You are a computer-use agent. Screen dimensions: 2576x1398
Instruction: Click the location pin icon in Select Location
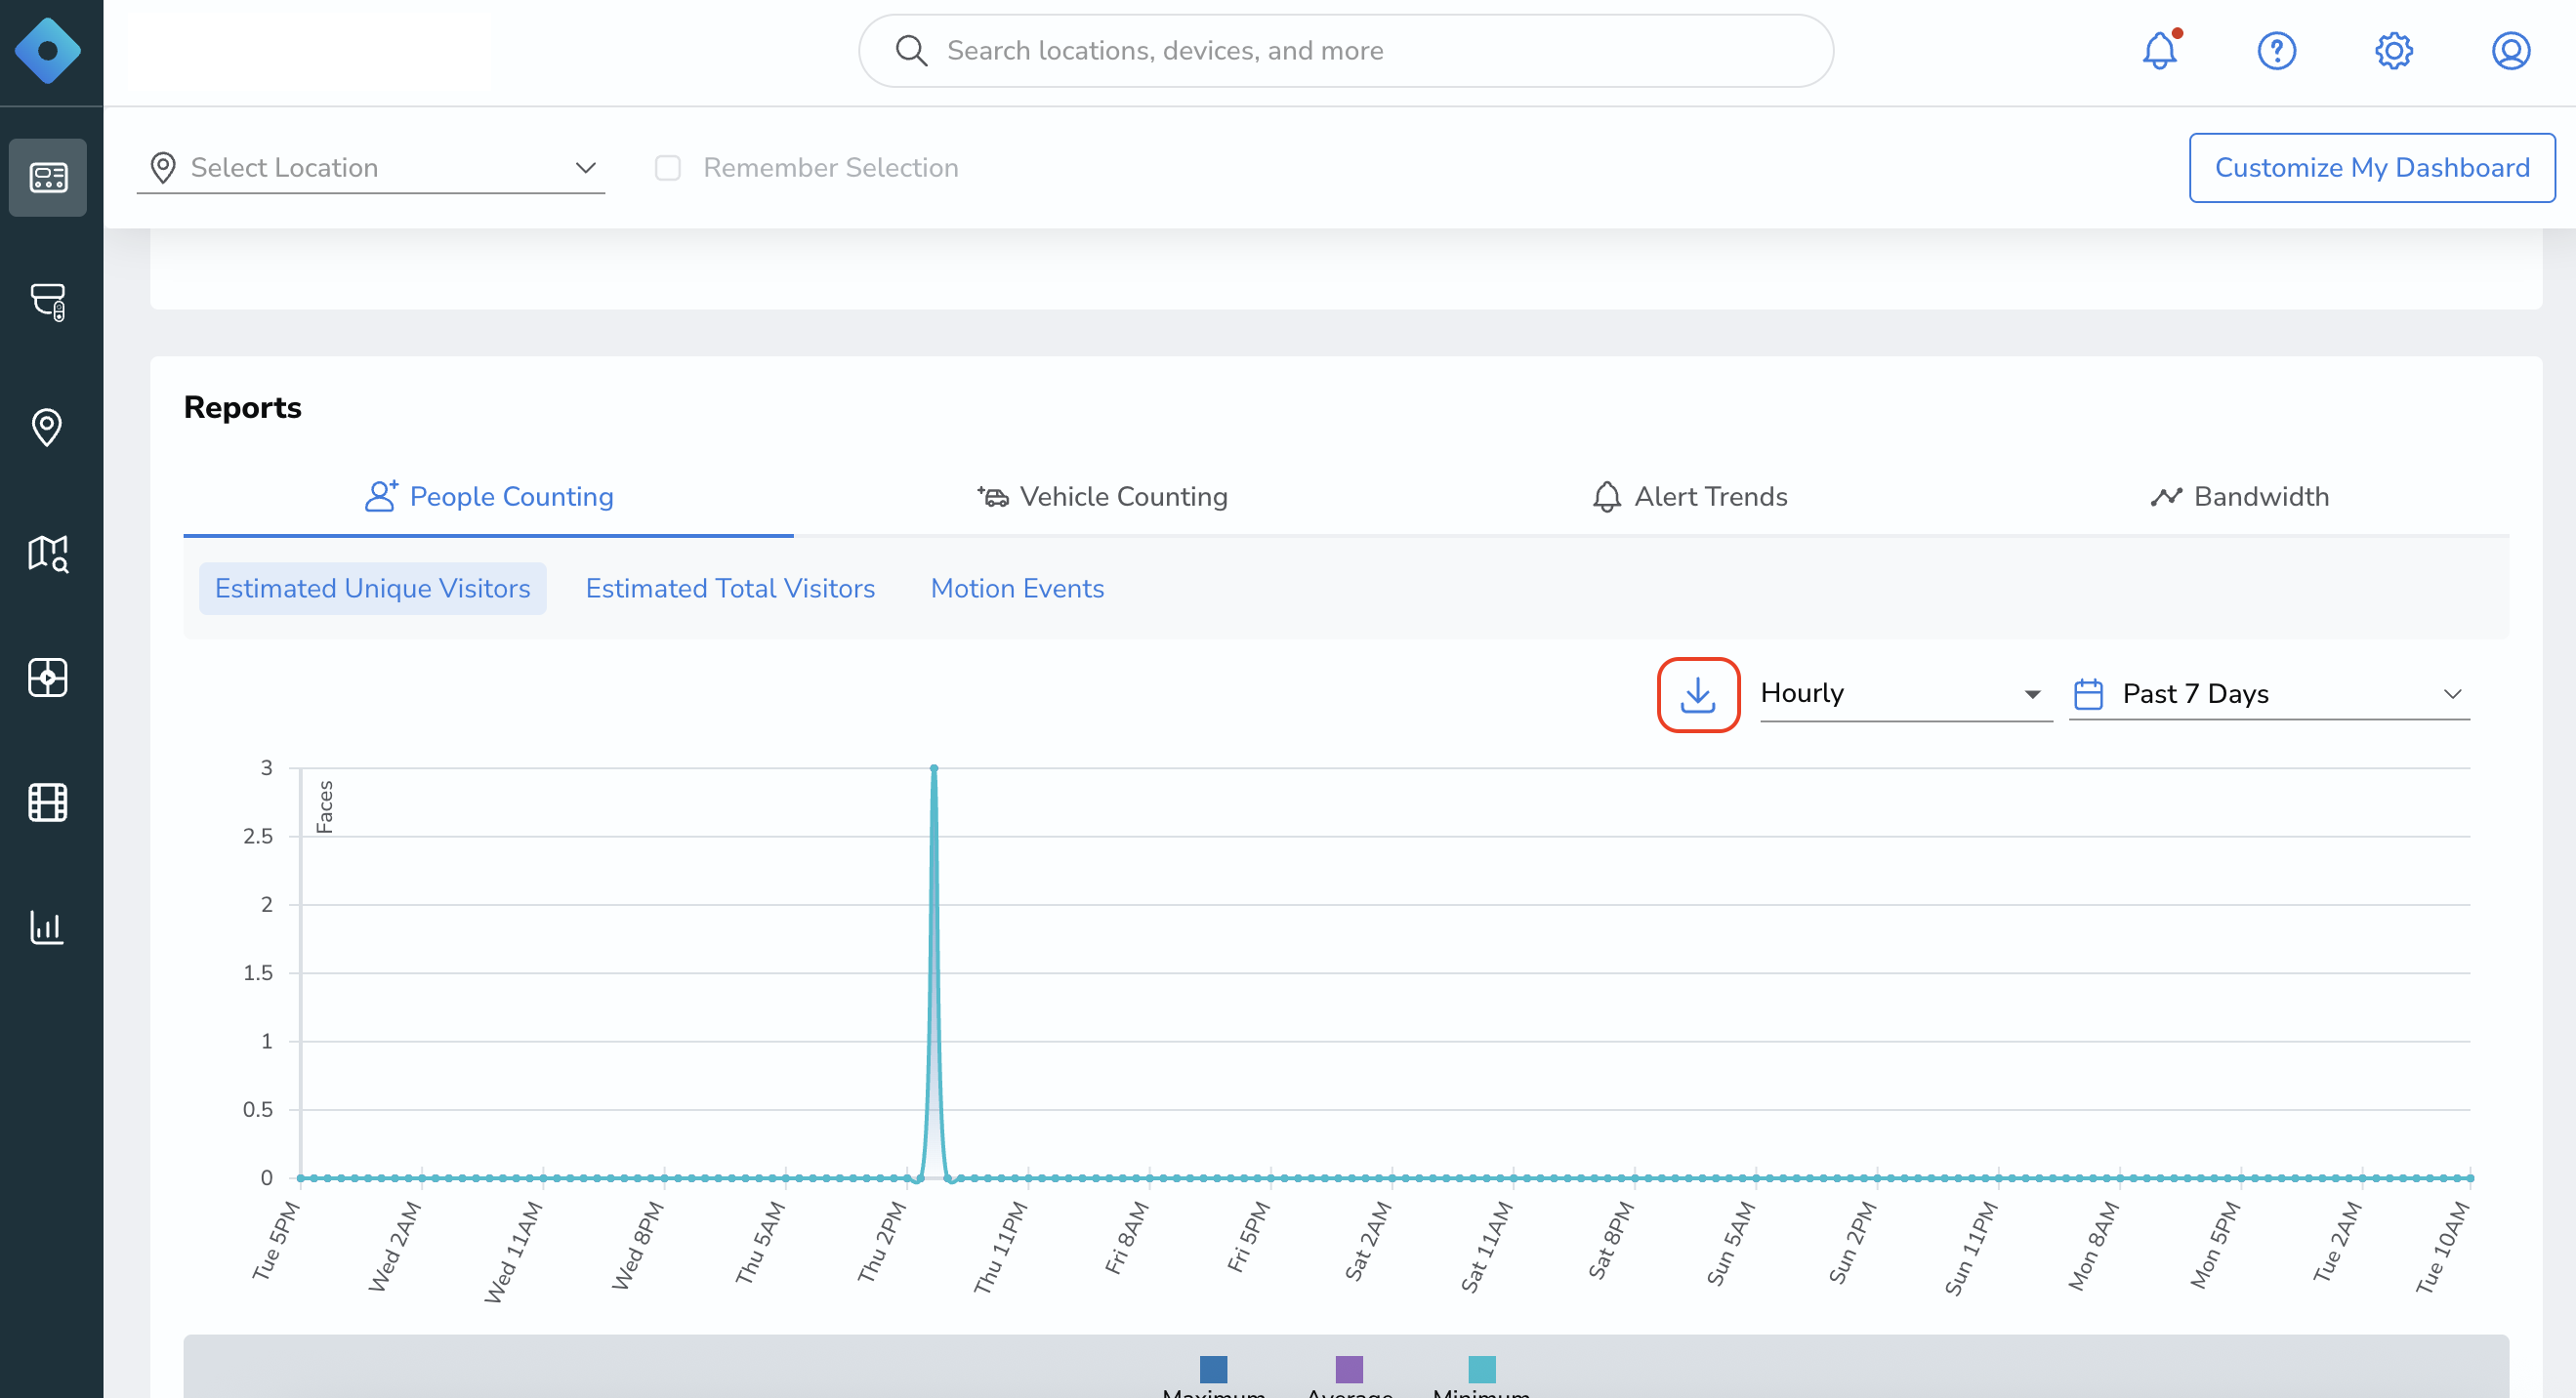point(163,167)
